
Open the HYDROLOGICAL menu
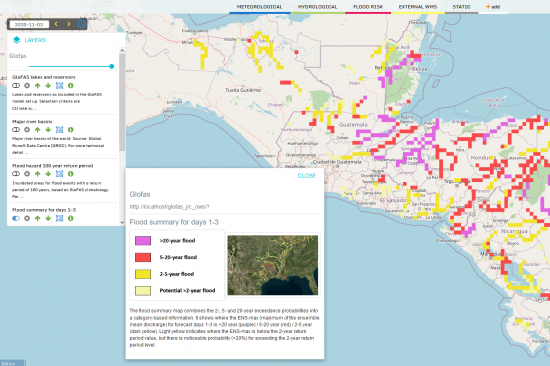click(317, 7)
